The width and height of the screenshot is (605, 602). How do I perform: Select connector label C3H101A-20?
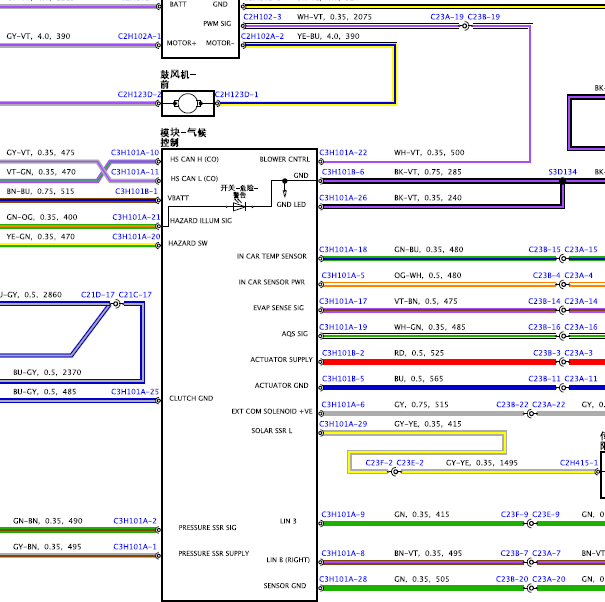(x=136, y=237)
